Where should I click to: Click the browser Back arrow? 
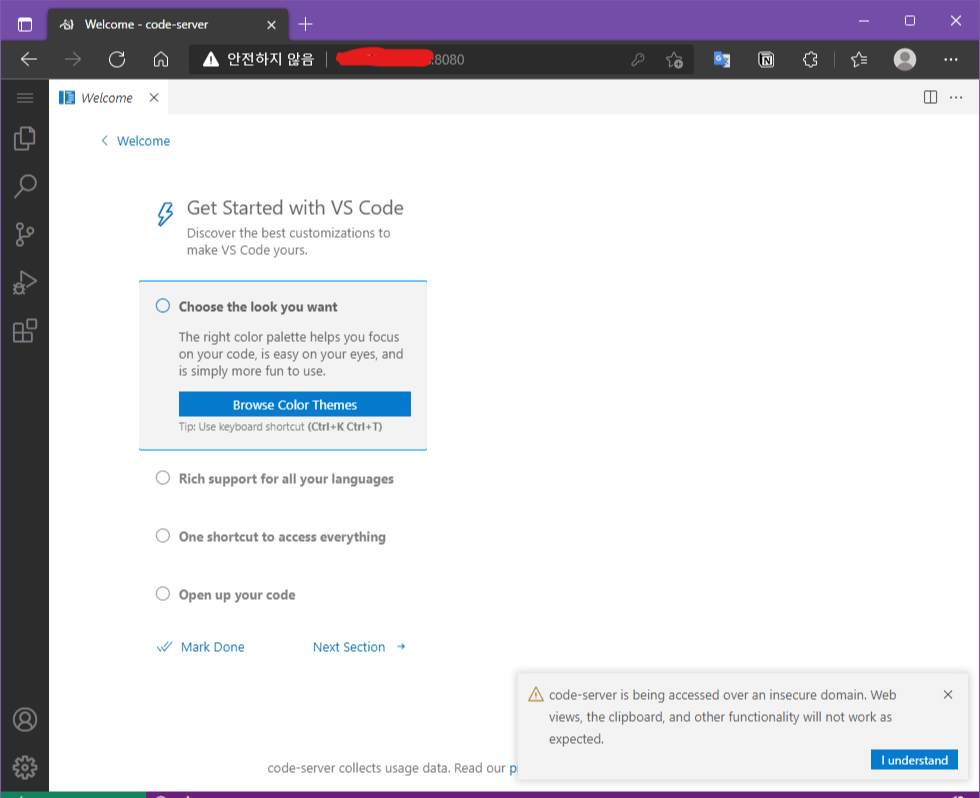pos(29,59)
